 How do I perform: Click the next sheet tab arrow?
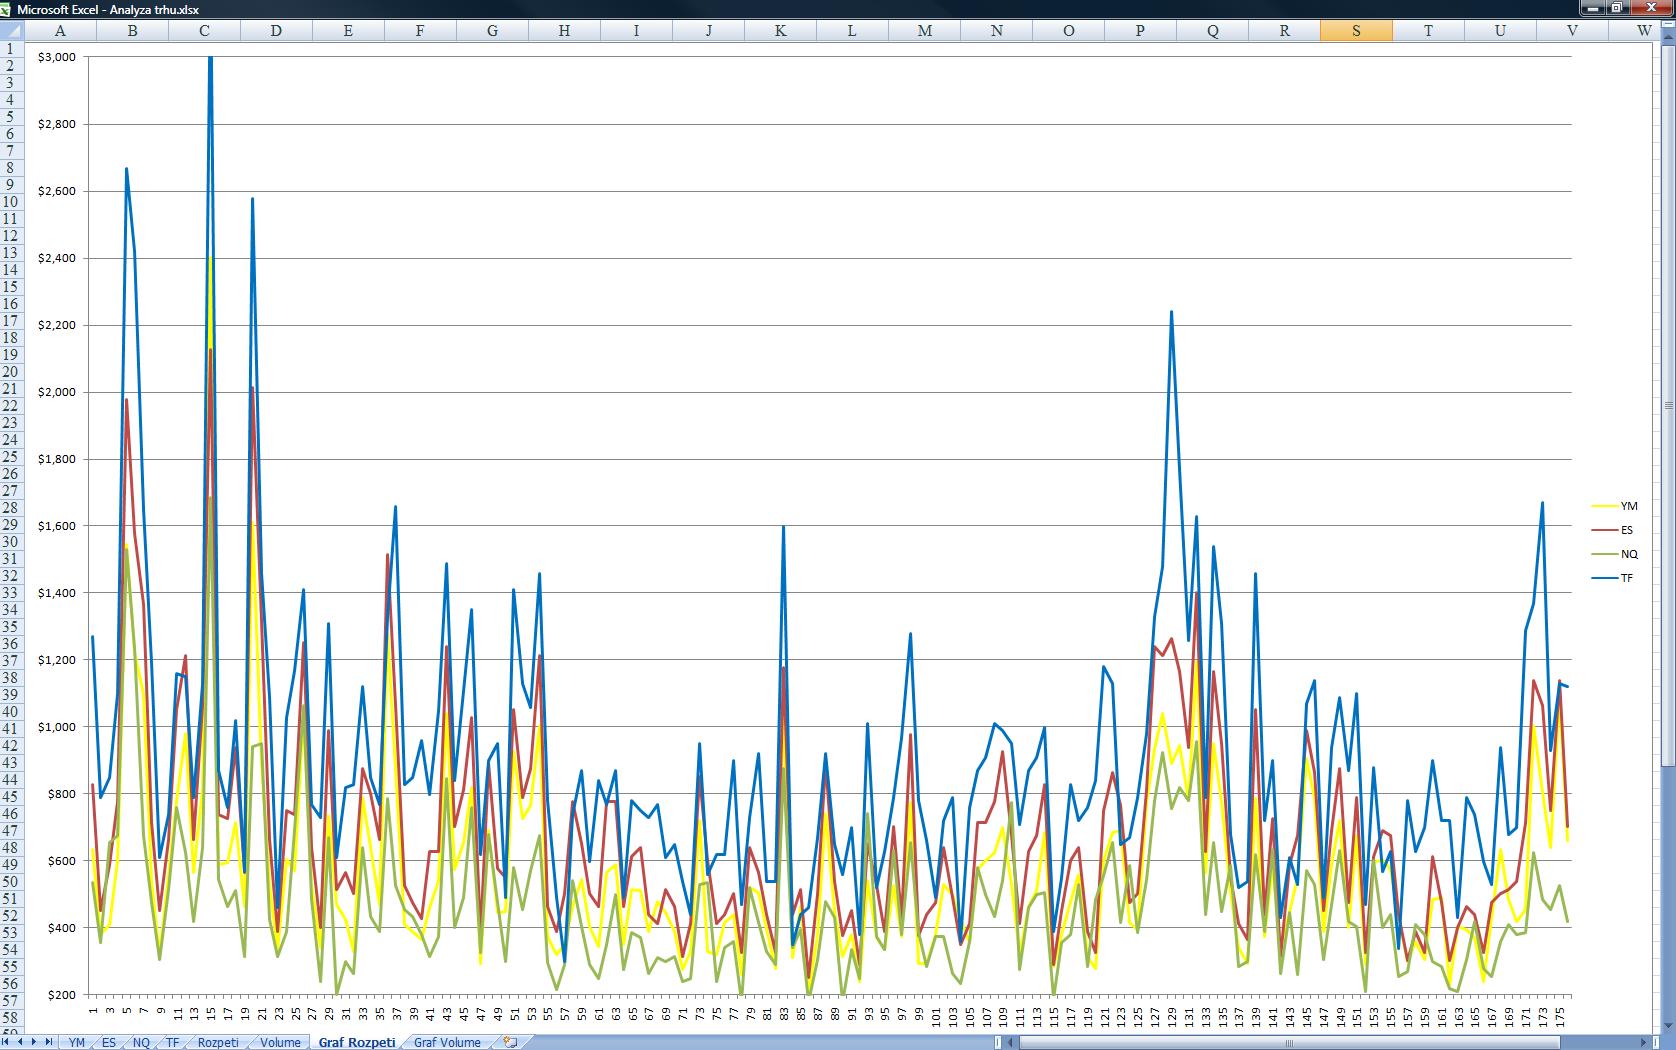click(35, 1042)
